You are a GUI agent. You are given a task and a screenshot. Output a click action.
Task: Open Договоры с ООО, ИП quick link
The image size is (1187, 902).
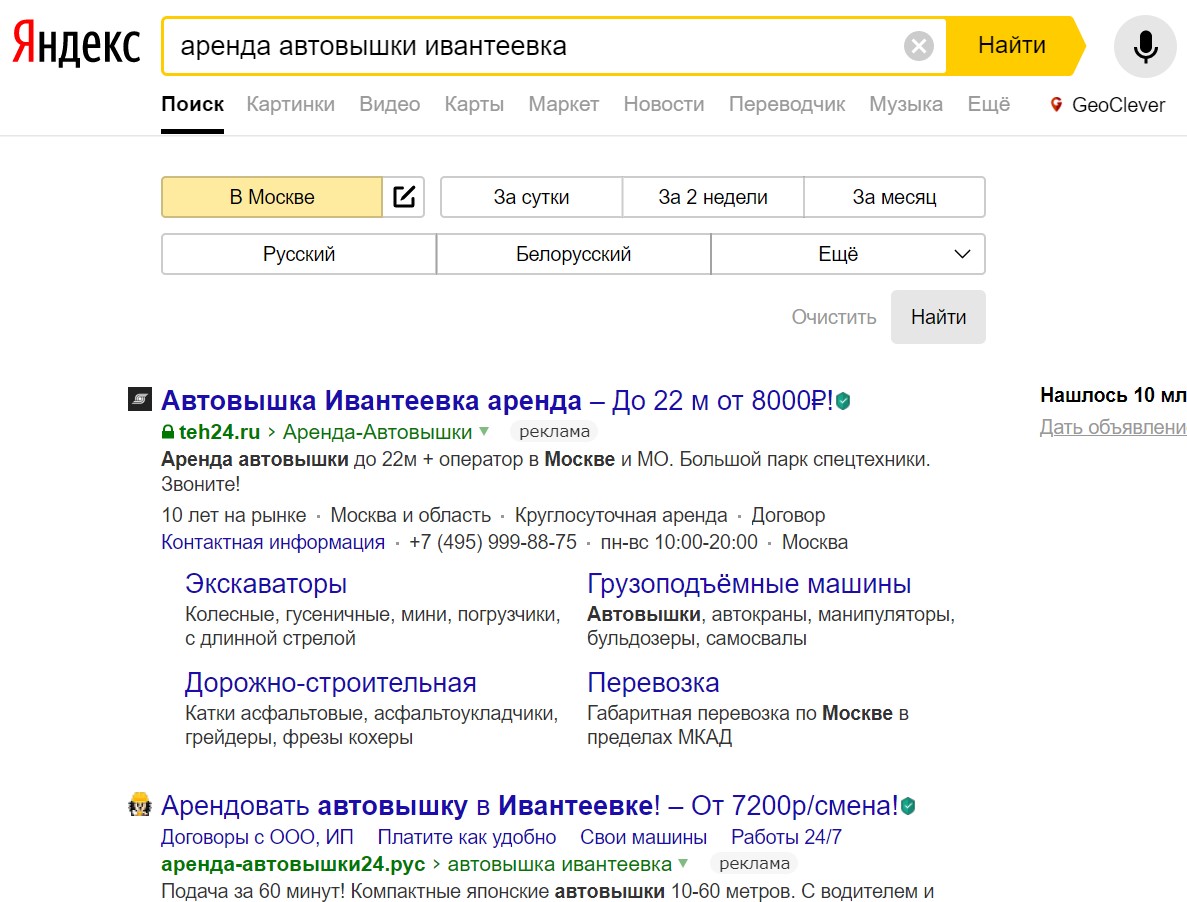pos(257,838)
